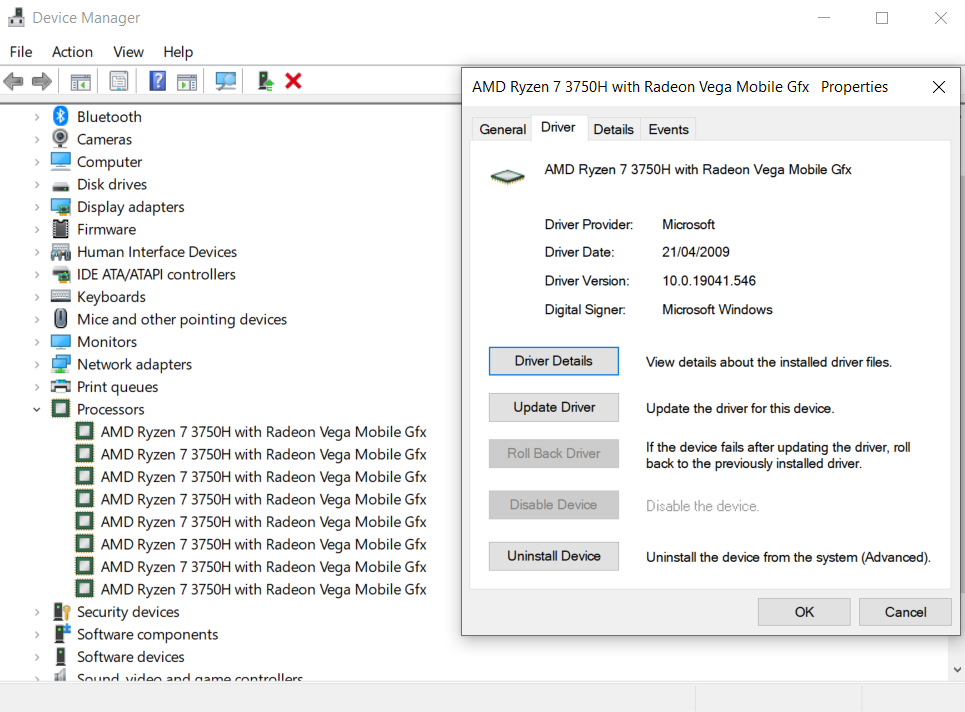Click the Update device driver toolbar icon
The width and height of the screenshot is (965, 712).
[x=265, y=81]
